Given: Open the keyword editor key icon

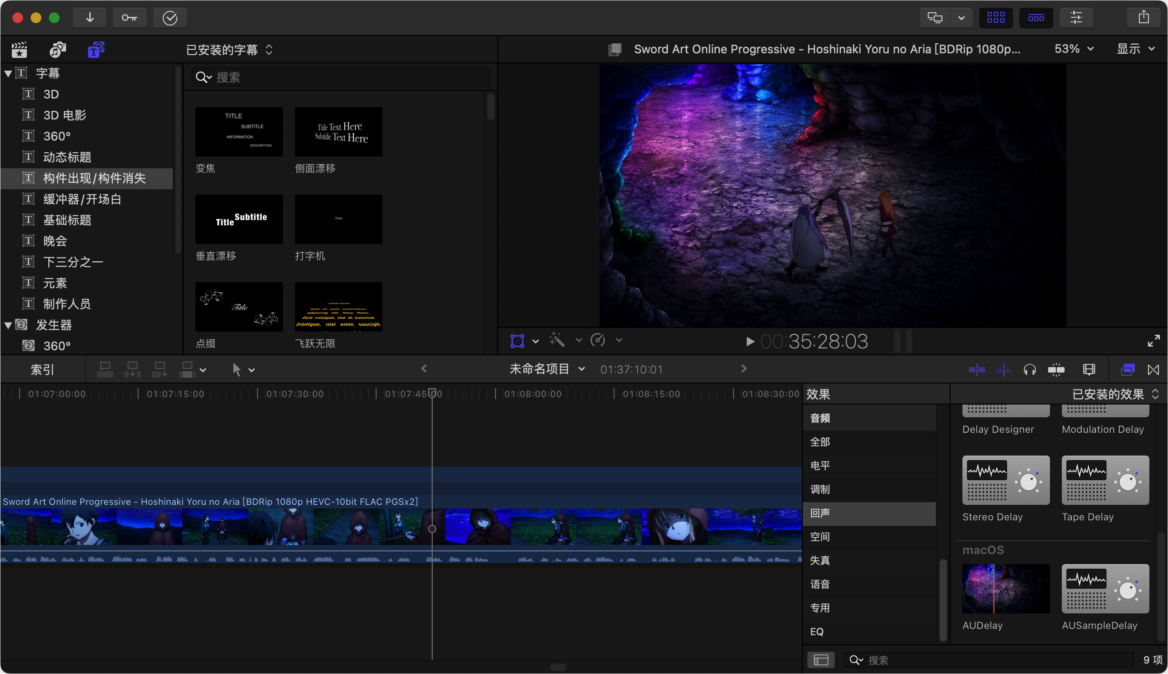Looking at the screenshot, I should (129, 17).
